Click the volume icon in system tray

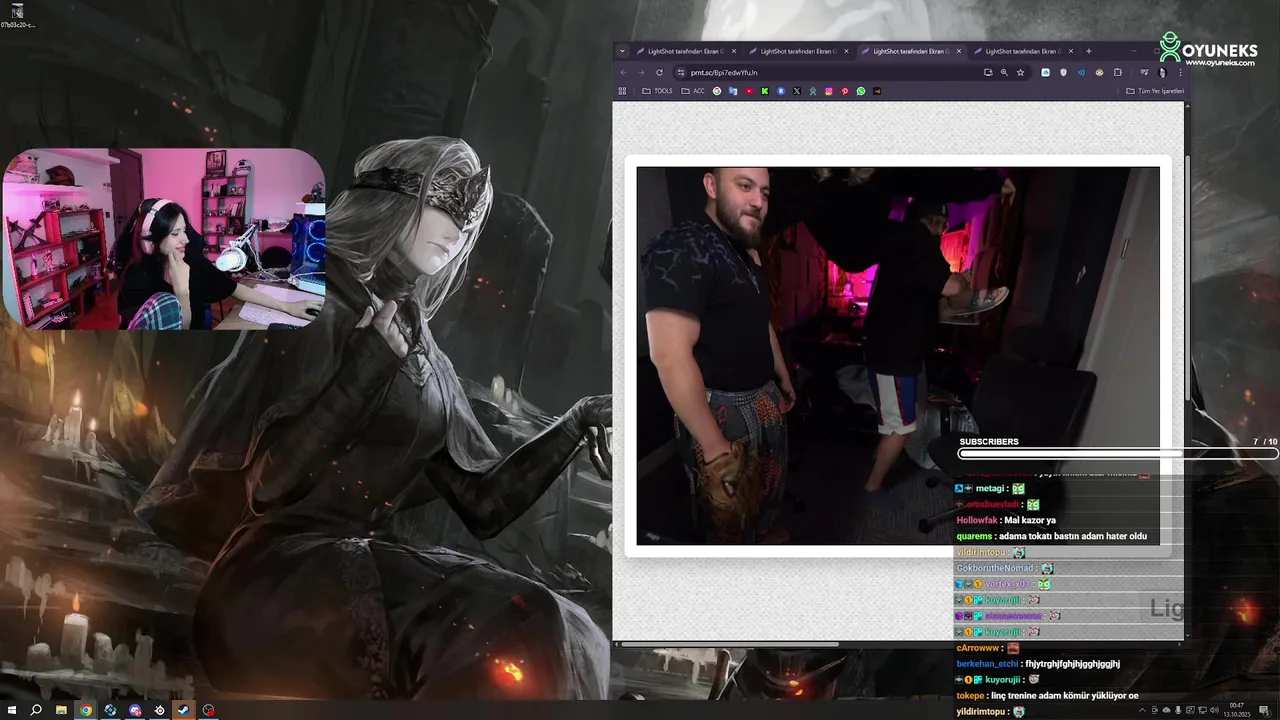pyautogui.click(x=1214, y=710)
